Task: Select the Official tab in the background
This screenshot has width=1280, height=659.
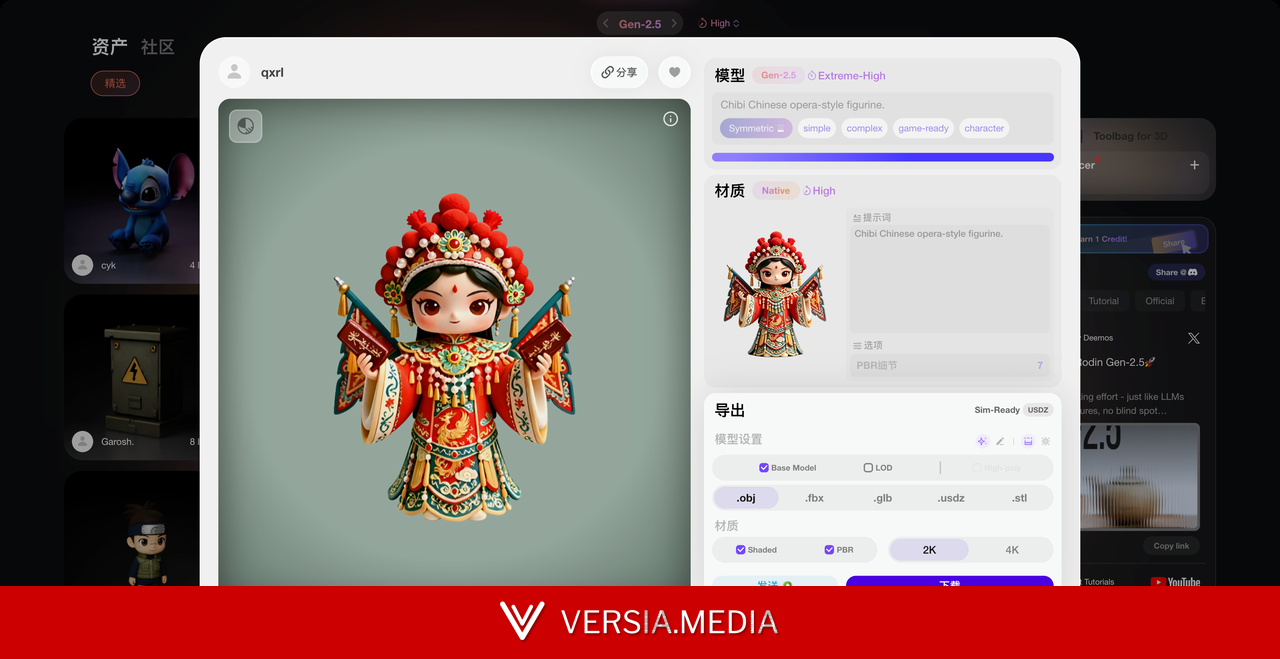Action: coord(1160,301)
